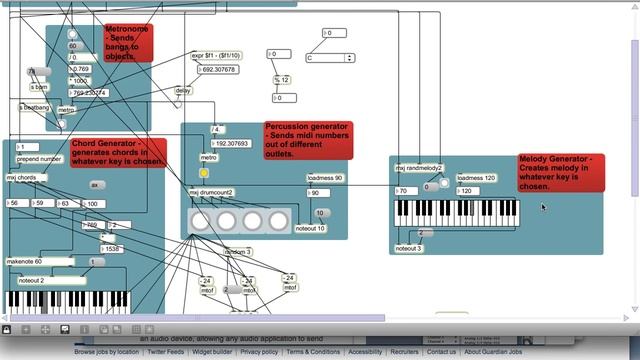This screenshot has height=360, width=640.
Task: Select the 'mxj randmelody2' object
Action: pos(419,168)
